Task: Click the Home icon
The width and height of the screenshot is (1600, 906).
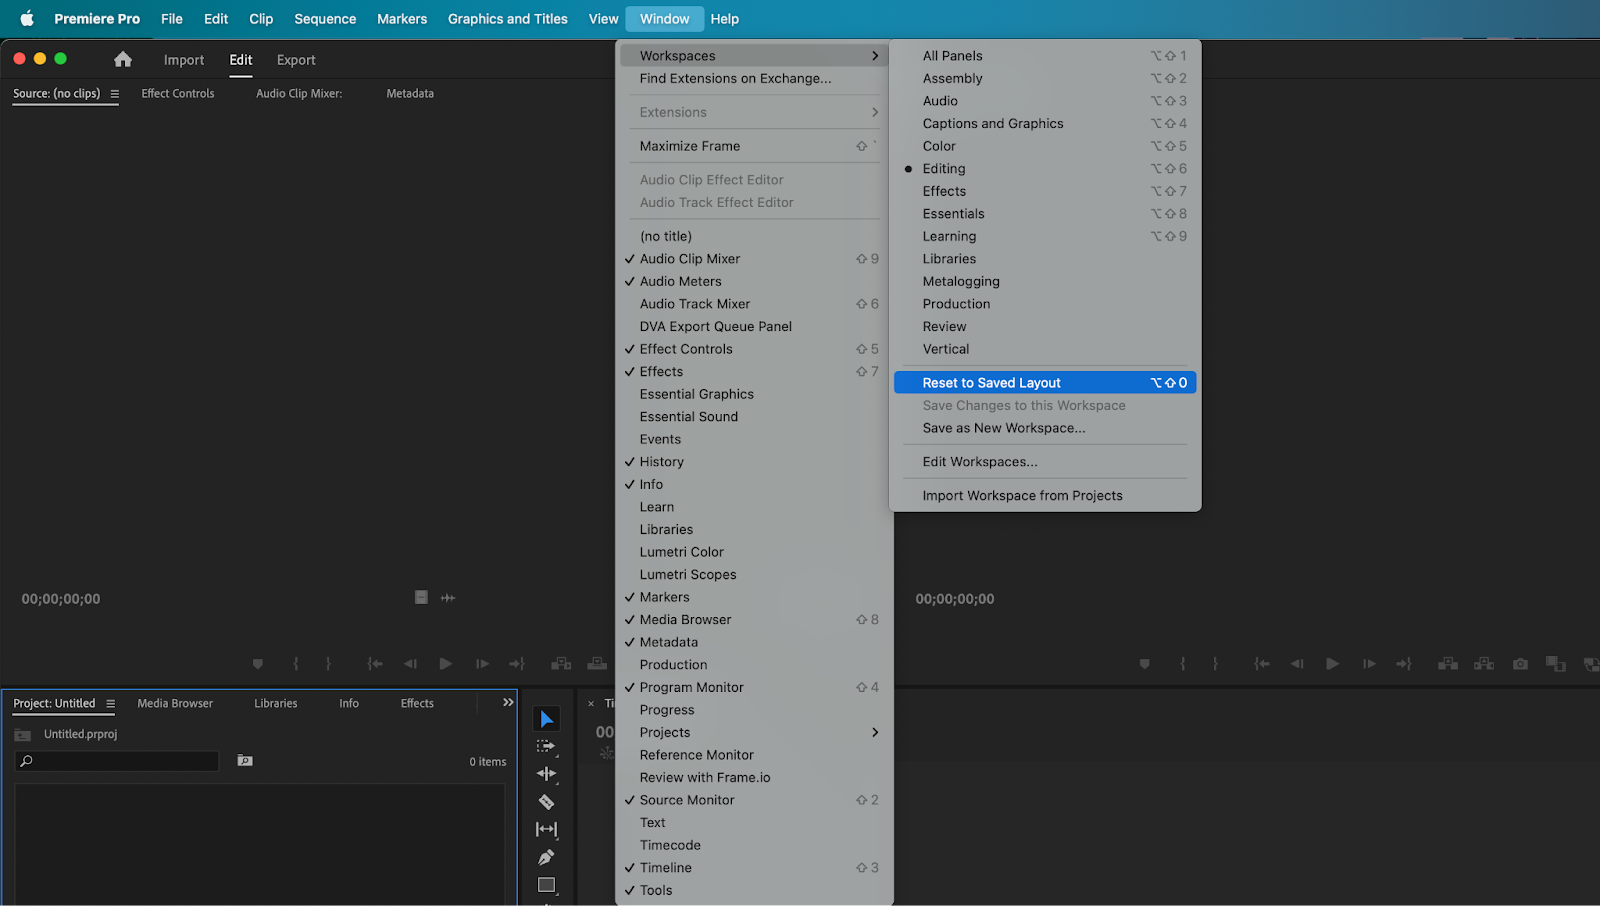Action: [123, 59]
